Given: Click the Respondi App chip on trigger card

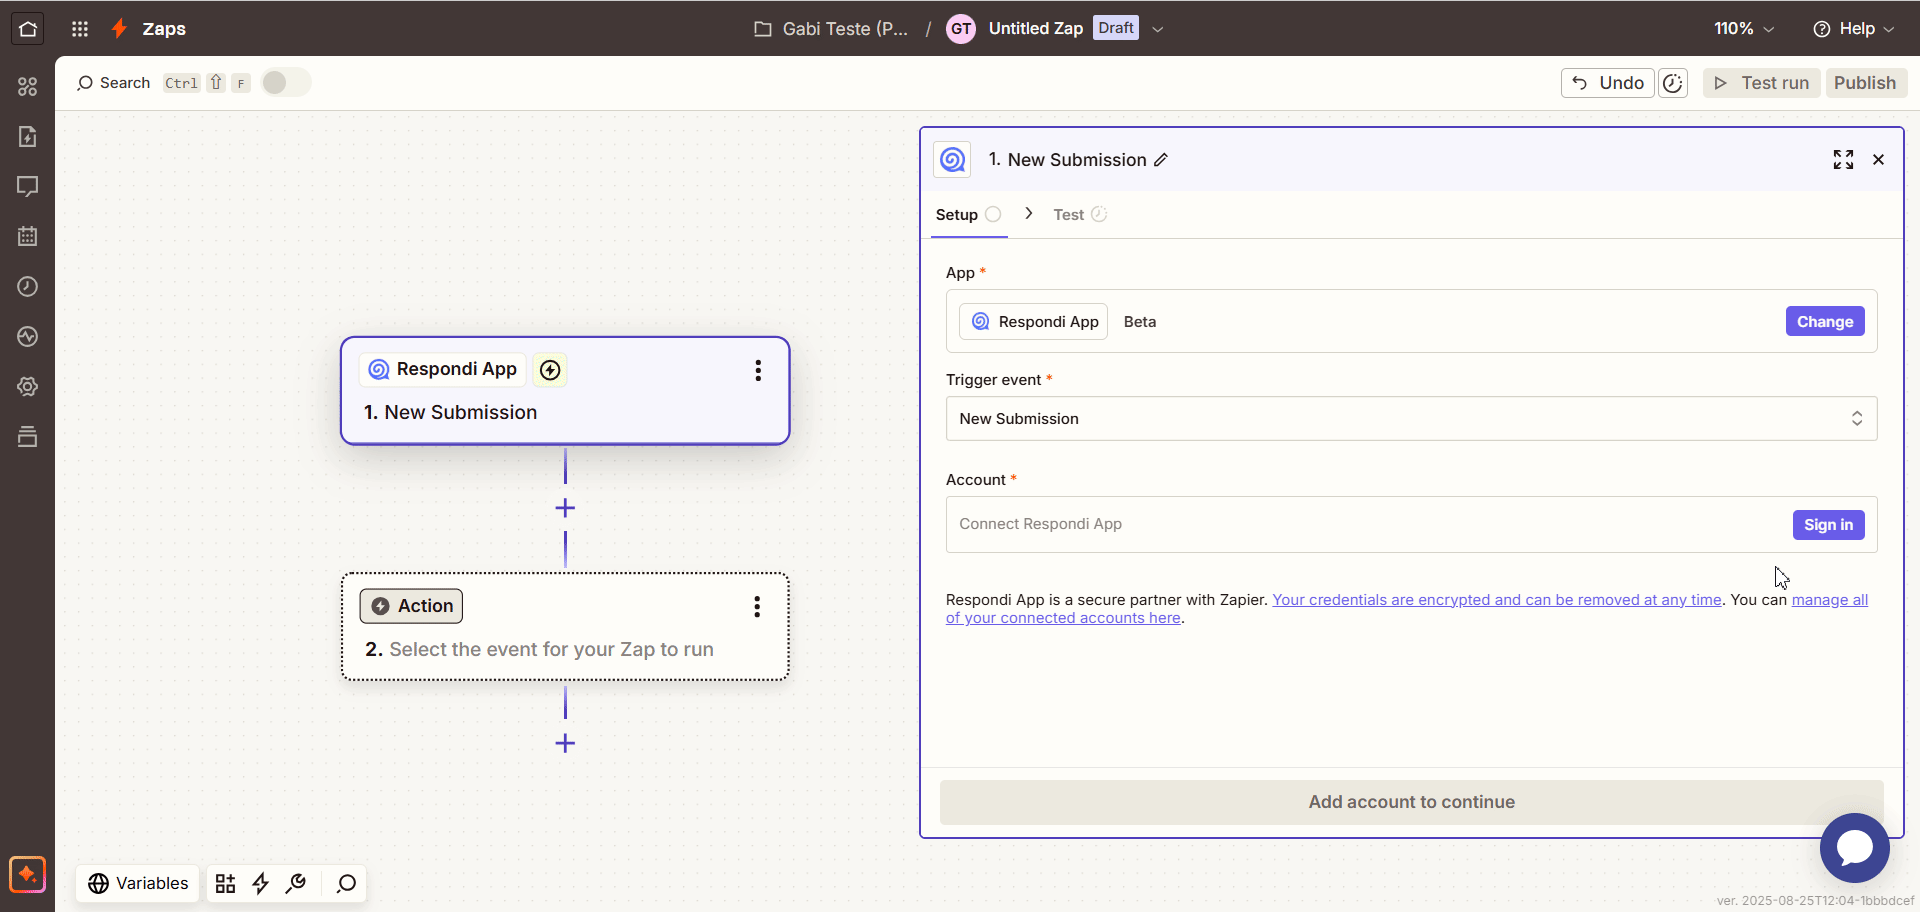Looking at the screenshot, I should tap(442, 370).
